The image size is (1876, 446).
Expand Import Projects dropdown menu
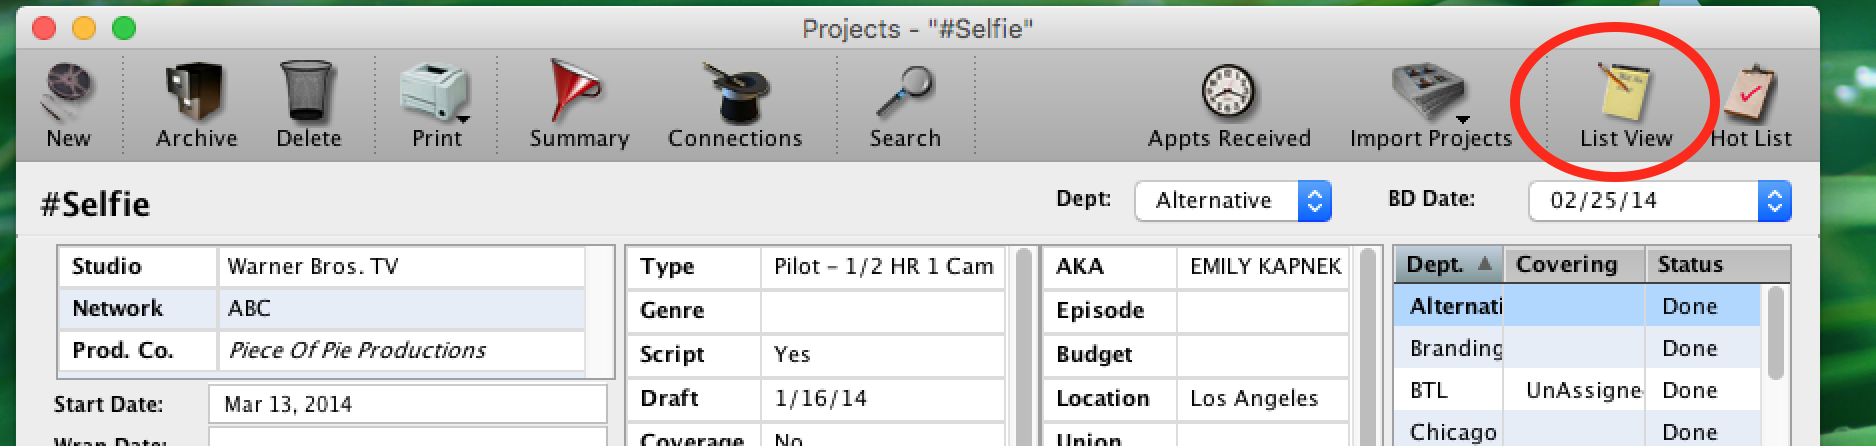[x=1462, y=118]
